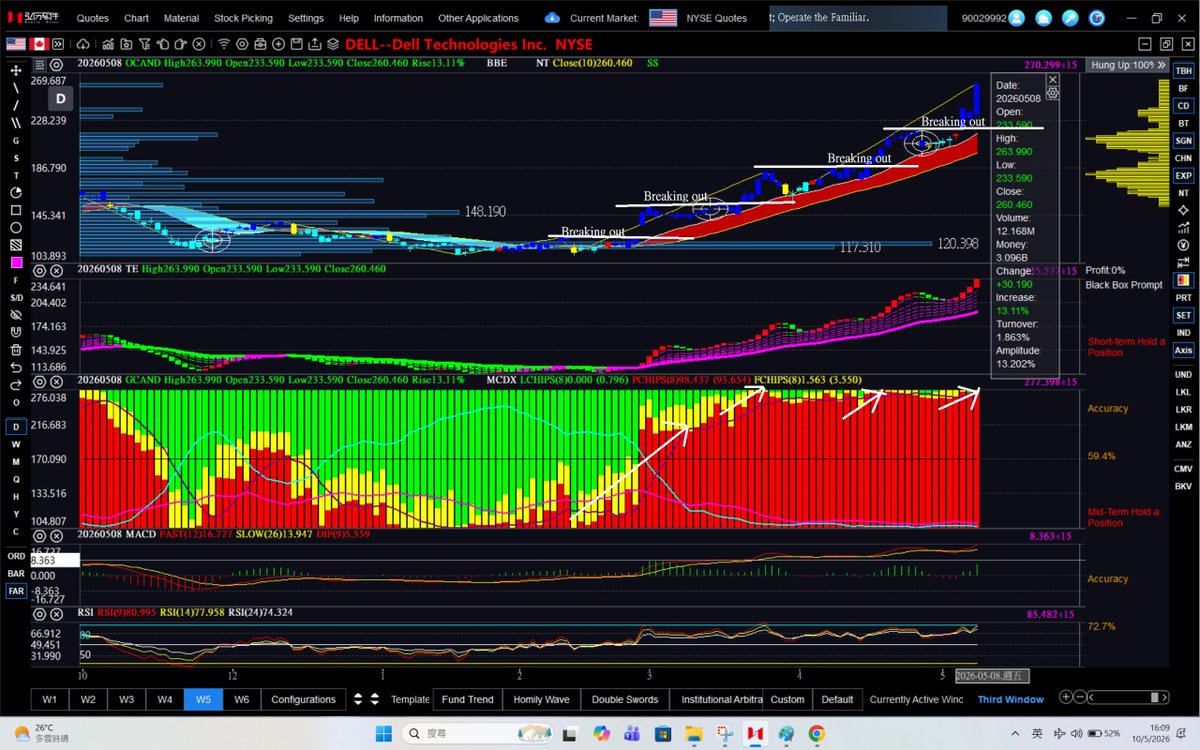Open the TE panel settings hexagon
This screenshot has width=1200, height=750.
pos(40,270)
